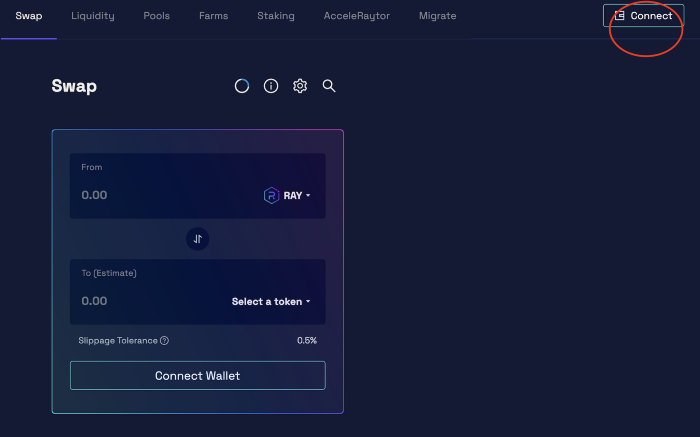Open swap settings gear icon

tap(300, 86)
